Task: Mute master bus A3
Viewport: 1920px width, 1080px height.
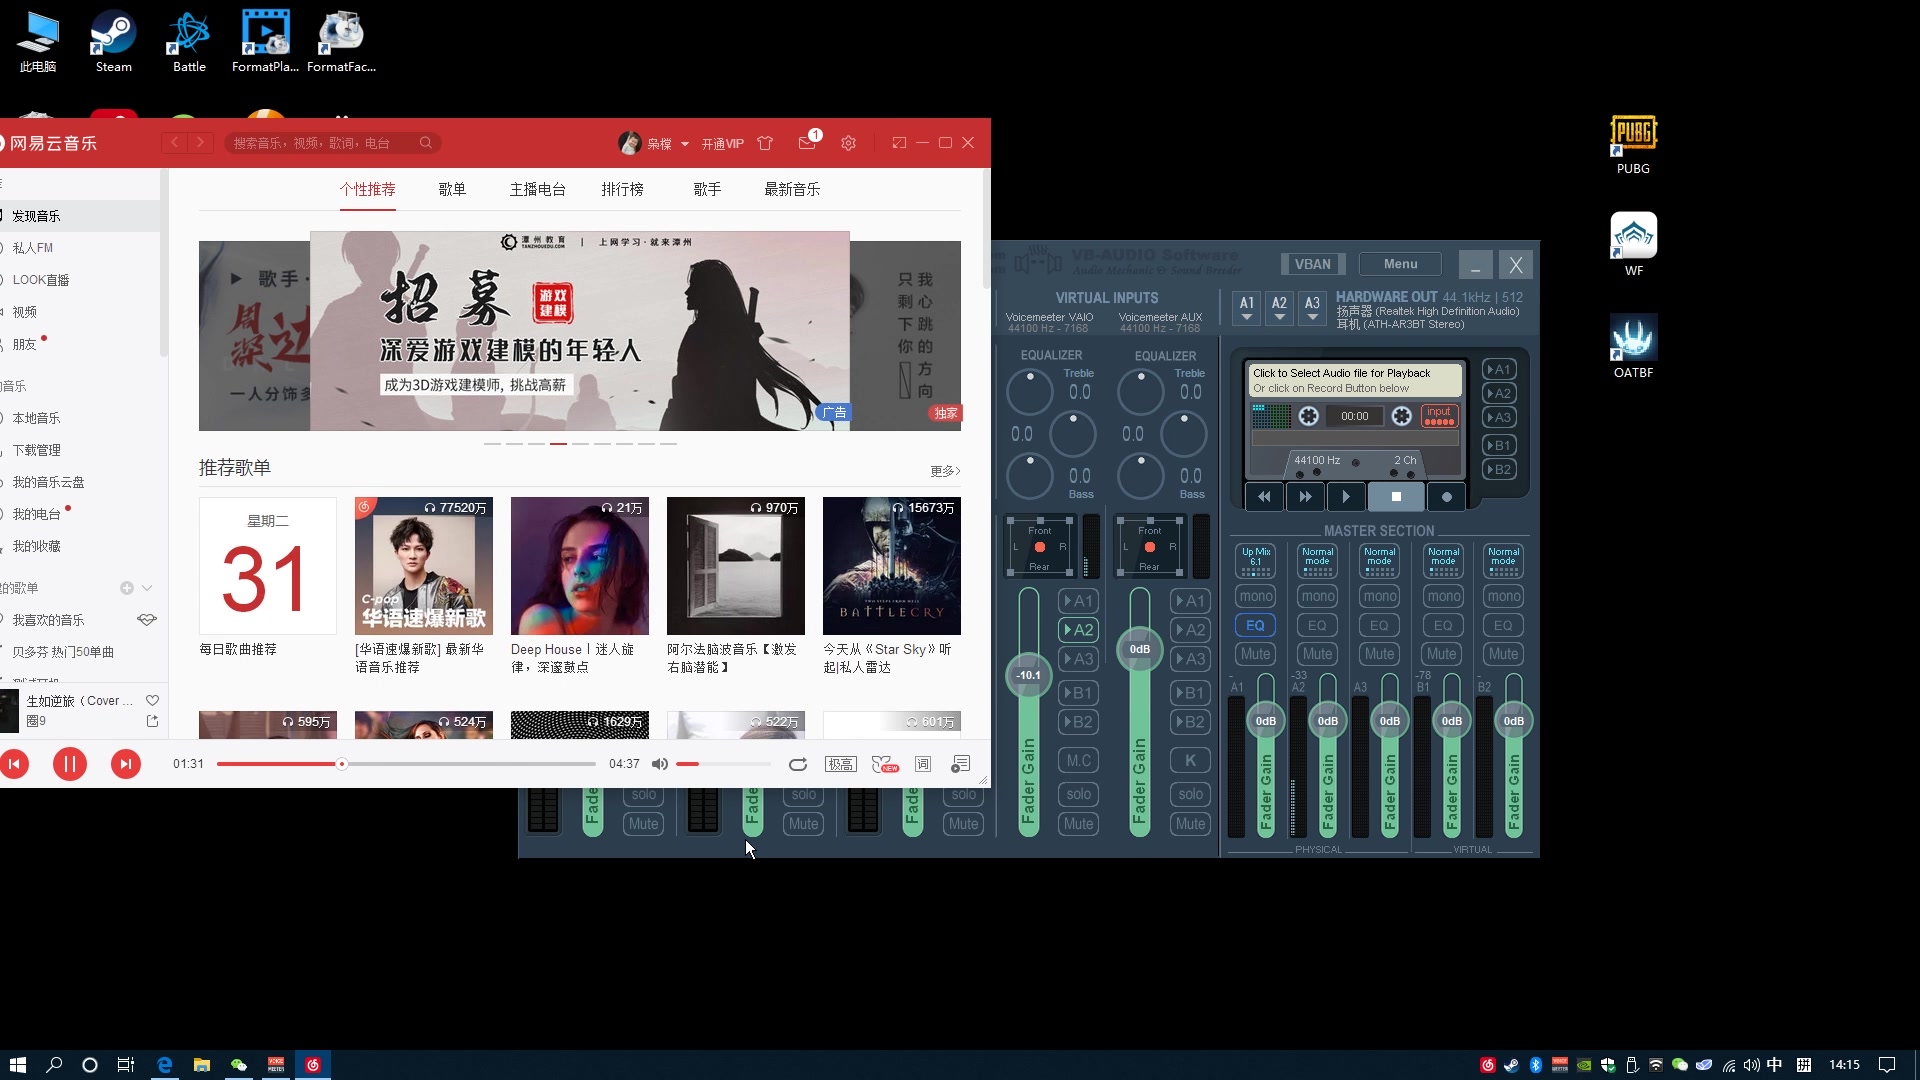Action: point(1380,654)
